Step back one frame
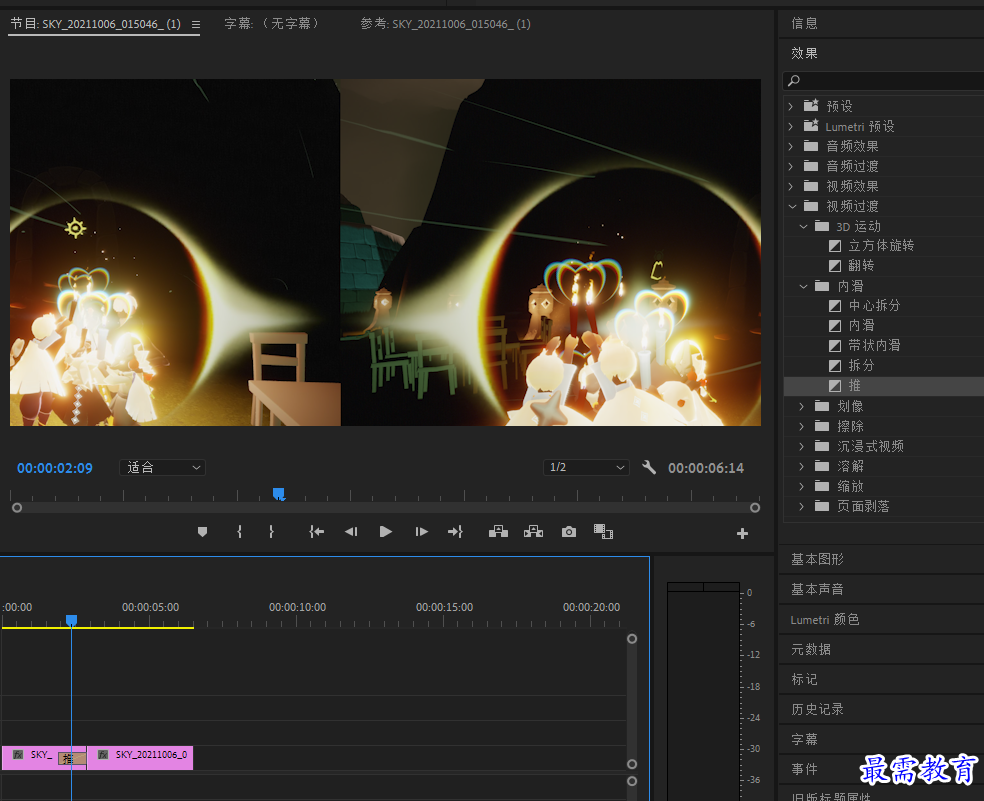 click(351, 532)
